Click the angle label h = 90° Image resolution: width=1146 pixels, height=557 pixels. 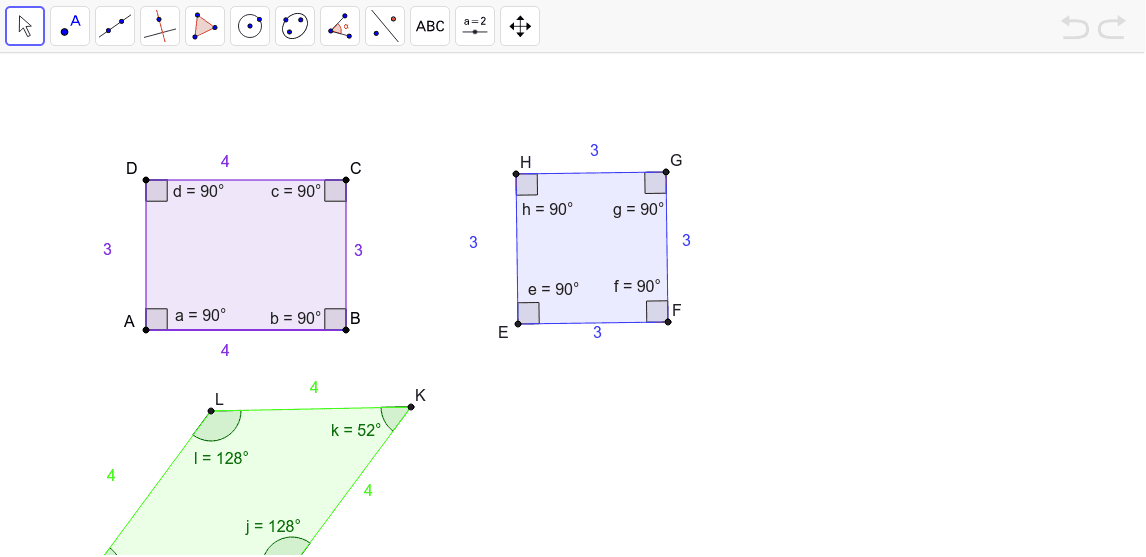click(547, 209)
